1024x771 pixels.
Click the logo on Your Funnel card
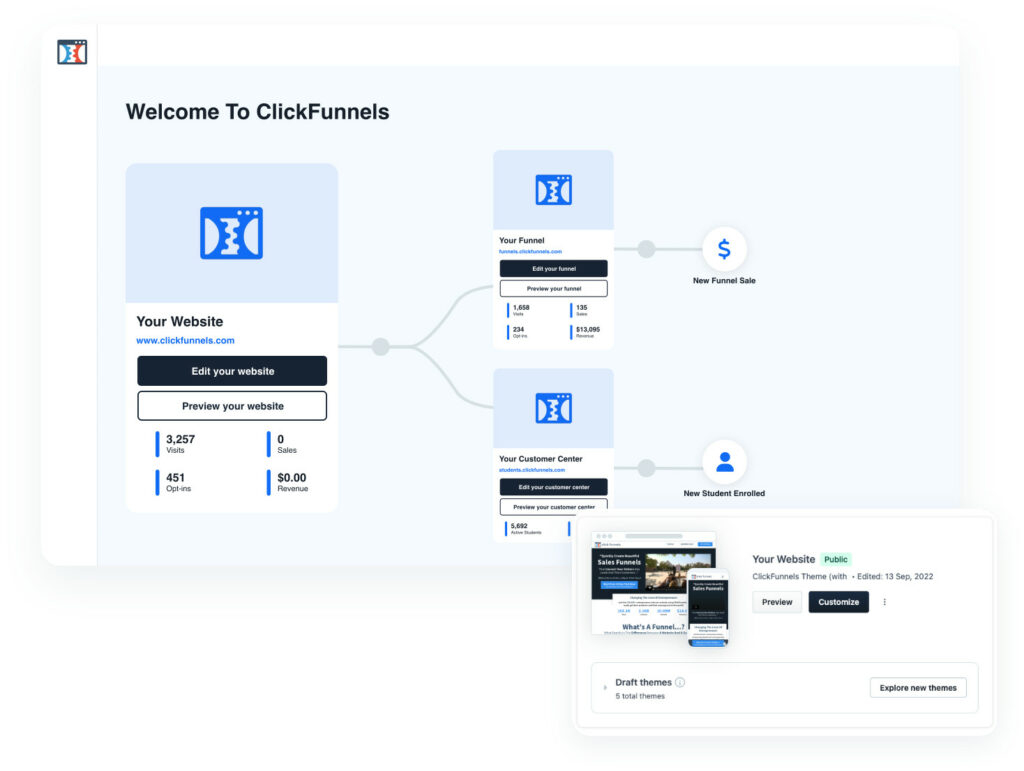click(x=553, y=190)
